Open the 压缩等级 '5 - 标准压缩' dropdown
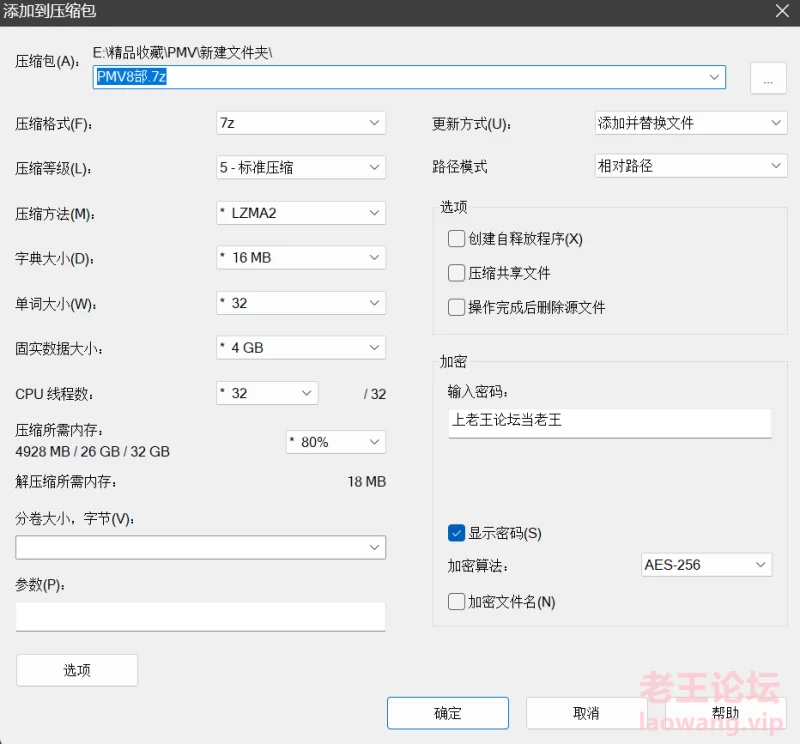 point(301,167)
